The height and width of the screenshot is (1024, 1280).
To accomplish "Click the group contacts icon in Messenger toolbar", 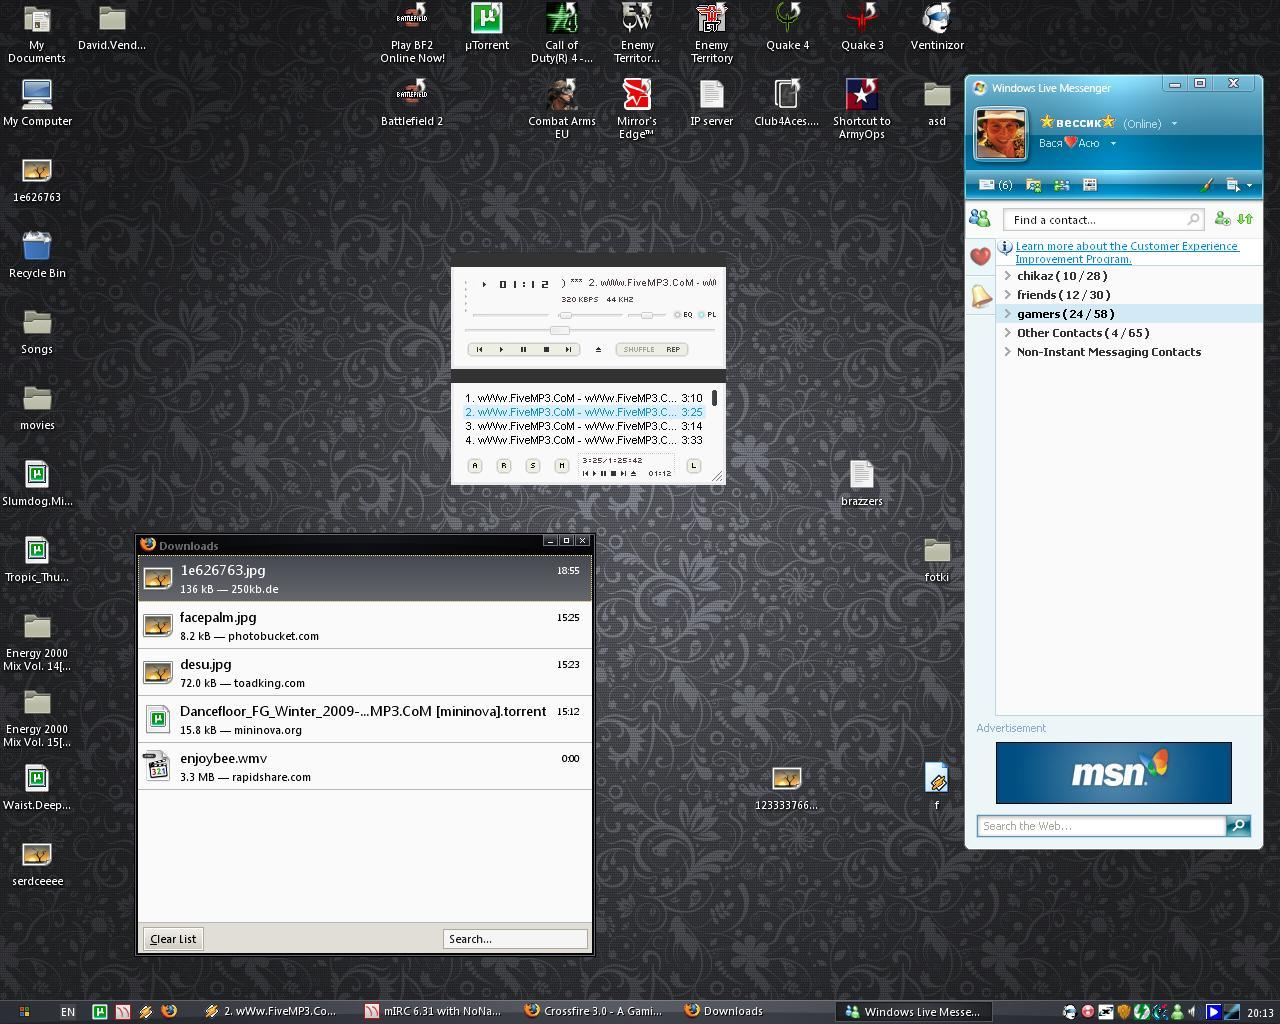I will pos(1061,185).
